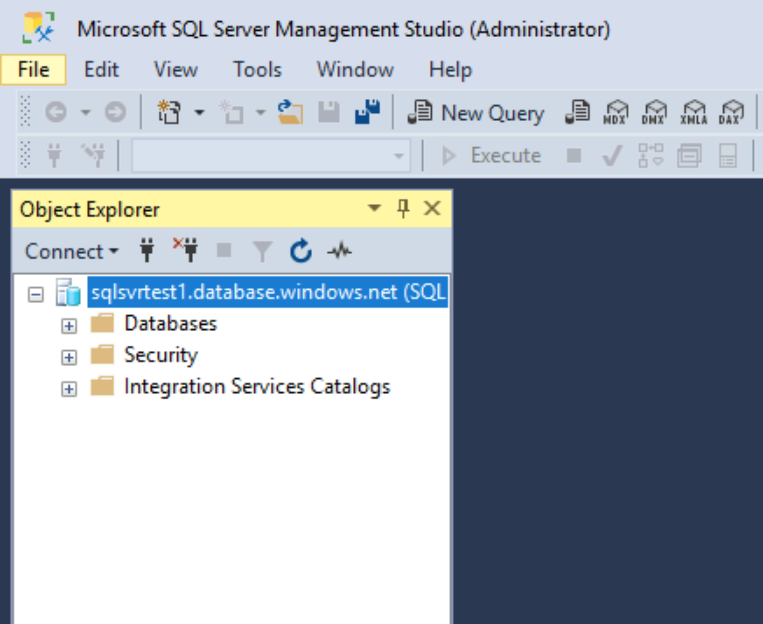Close the Object Explorer panel
The width and height of the screenshot is (763, 624).
pos(432,208)
